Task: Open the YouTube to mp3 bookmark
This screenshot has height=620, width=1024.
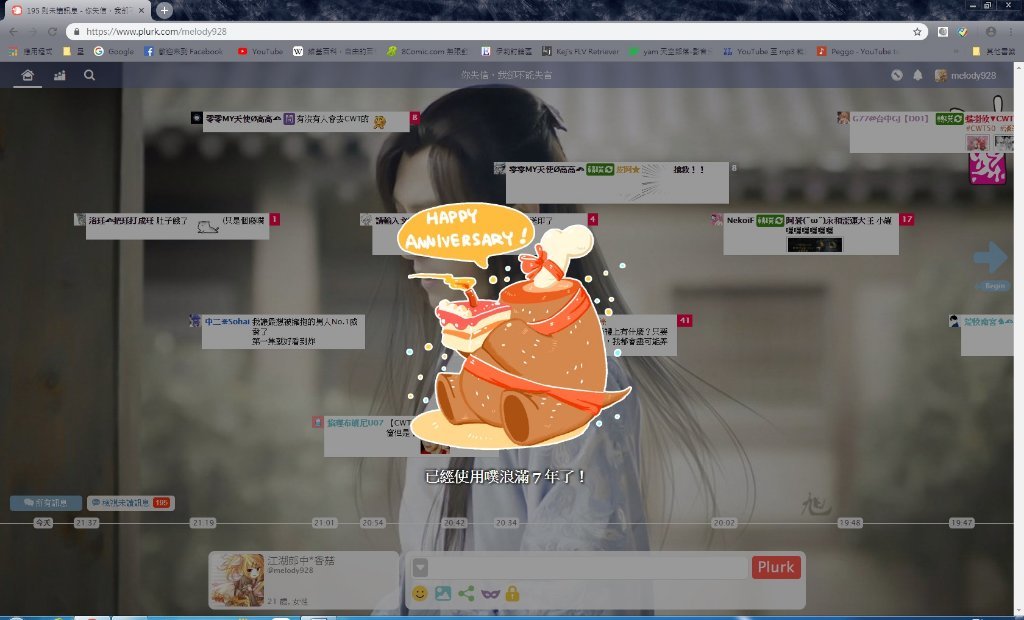Action: pyautogui.click(x=764, y=51)
